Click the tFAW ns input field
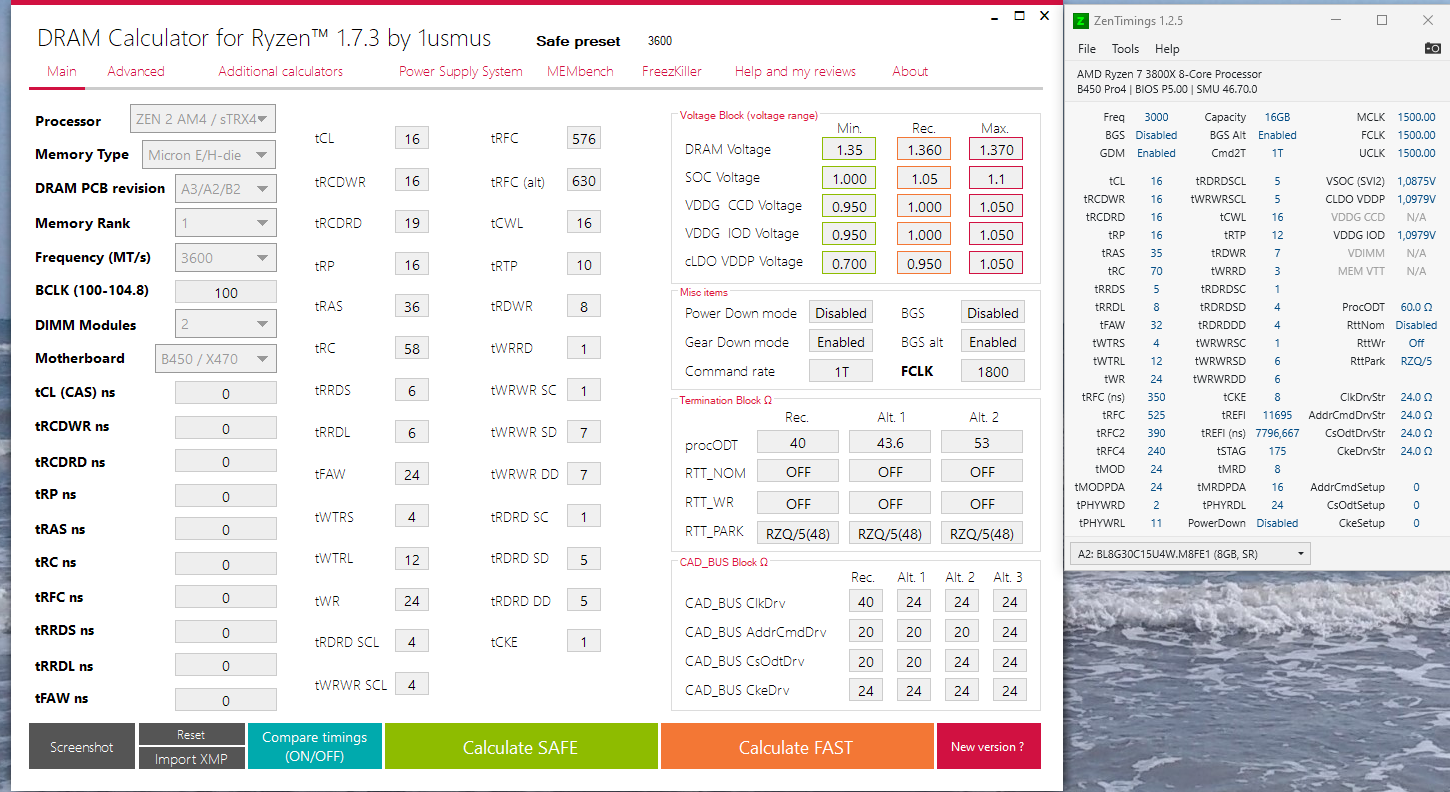The image size is (1450, 792). (x=226, y=700)
